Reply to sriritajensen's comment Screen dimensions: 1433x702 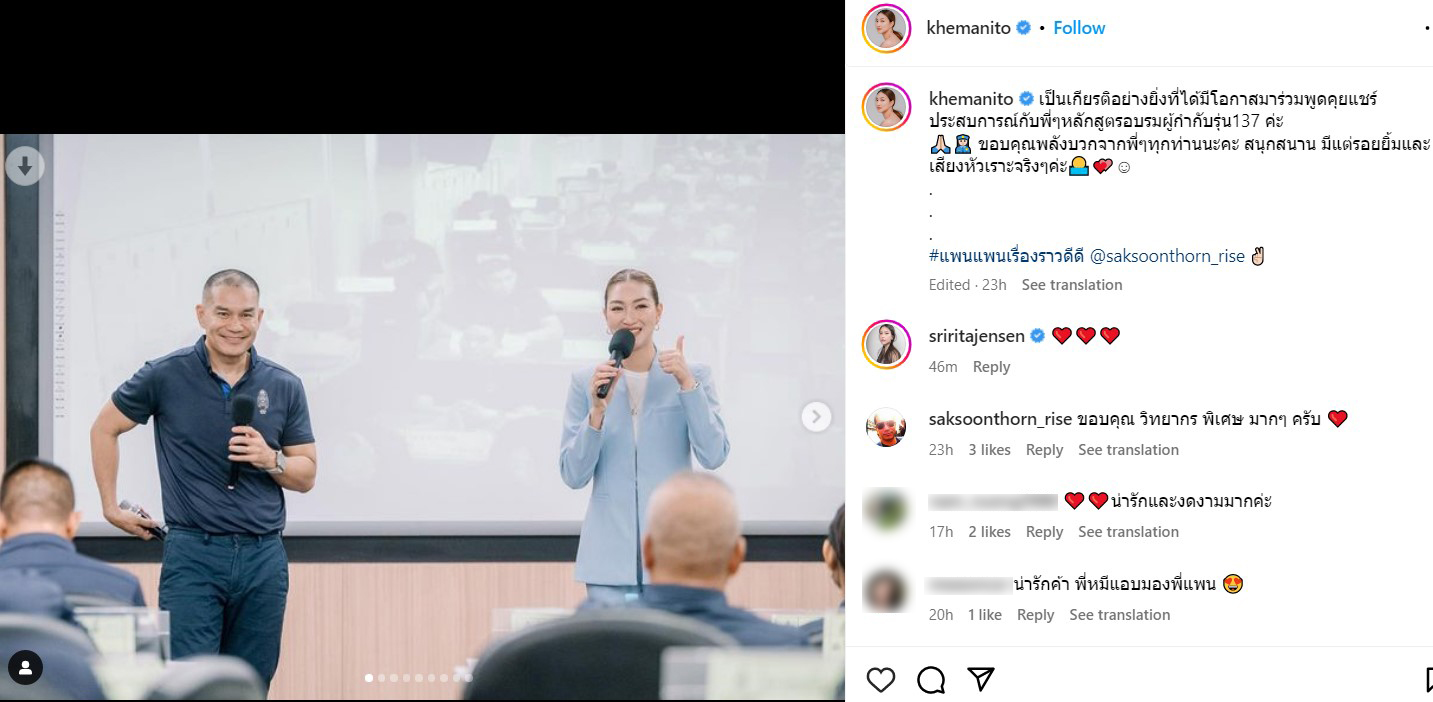(x=991, y=367)
